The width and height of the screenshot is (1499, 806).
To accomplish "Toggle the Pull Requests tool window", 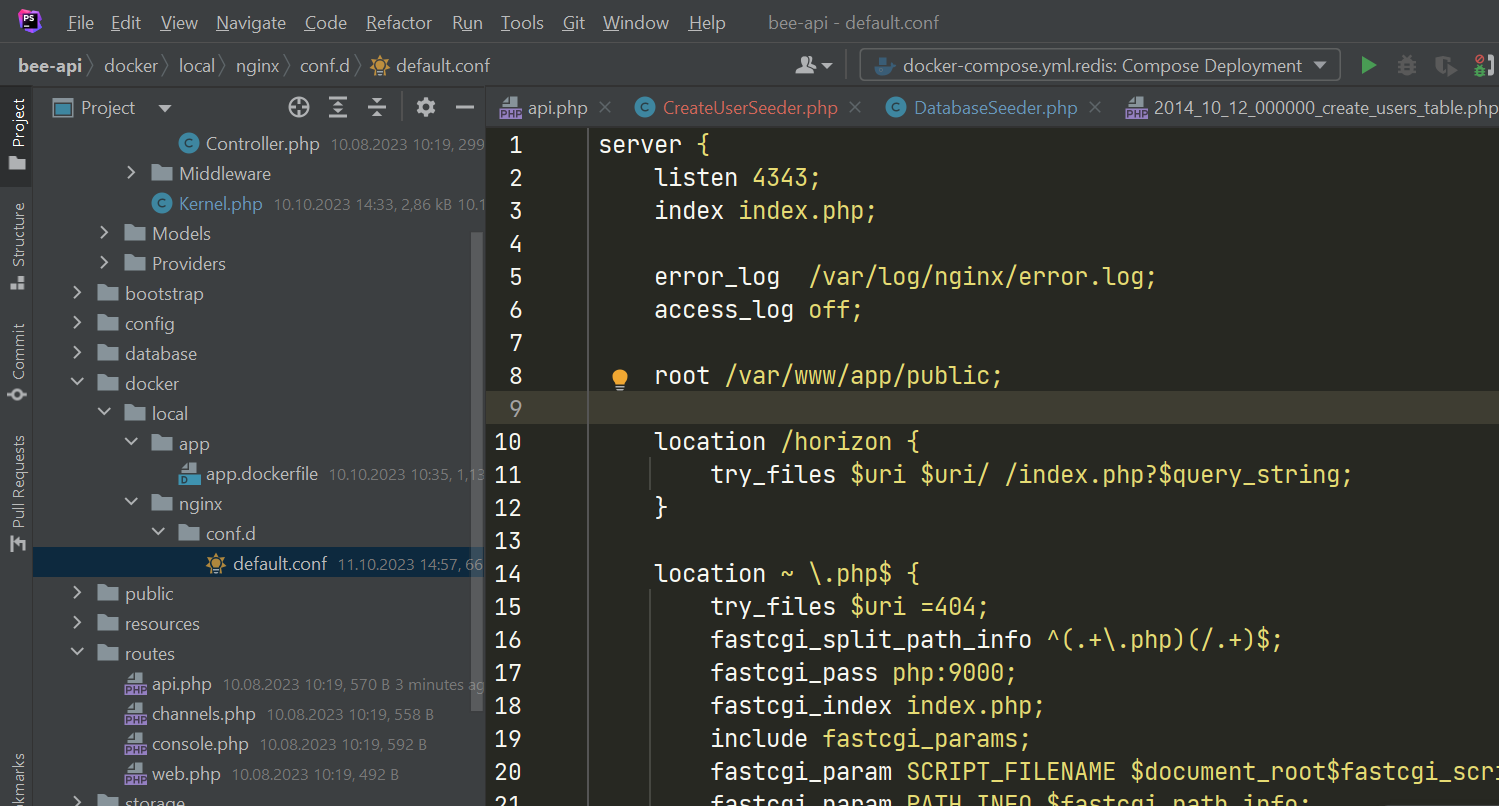I will (x=15, y=480).
